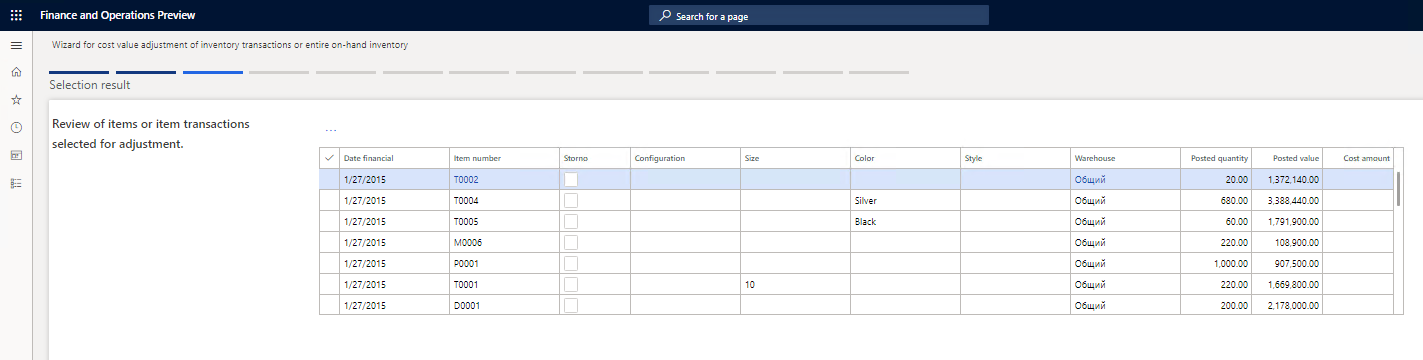
Task: Open Workspaces icon in sidebar
Action: pos(16,155)
